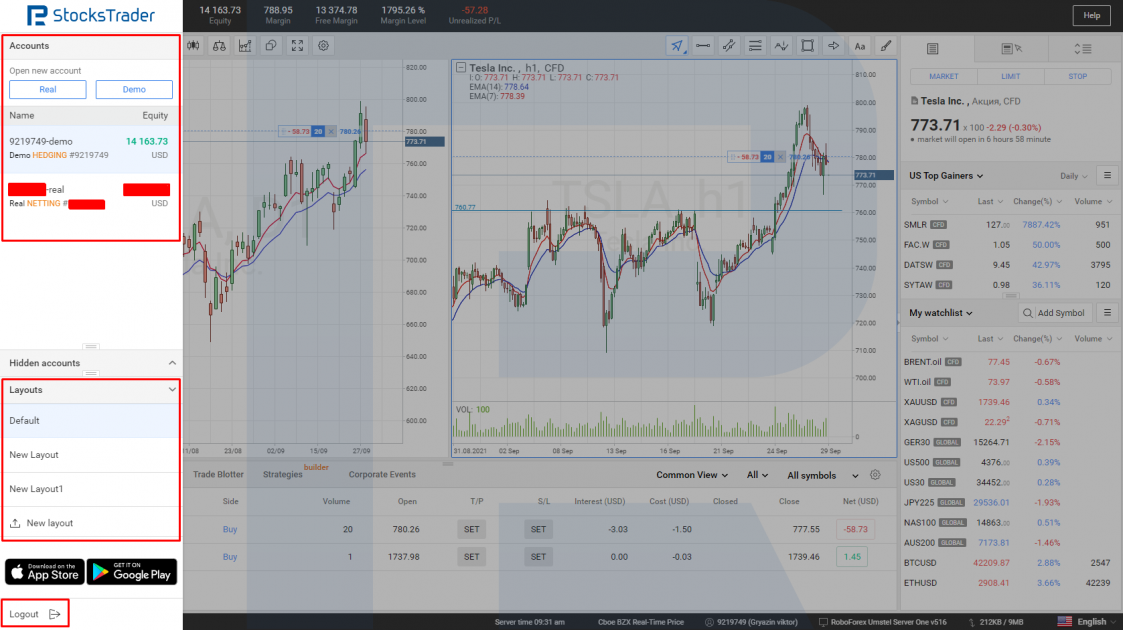1123x630 pixels.
Task: Toggle fullscreen chart mode
Action: click(297, 46)
